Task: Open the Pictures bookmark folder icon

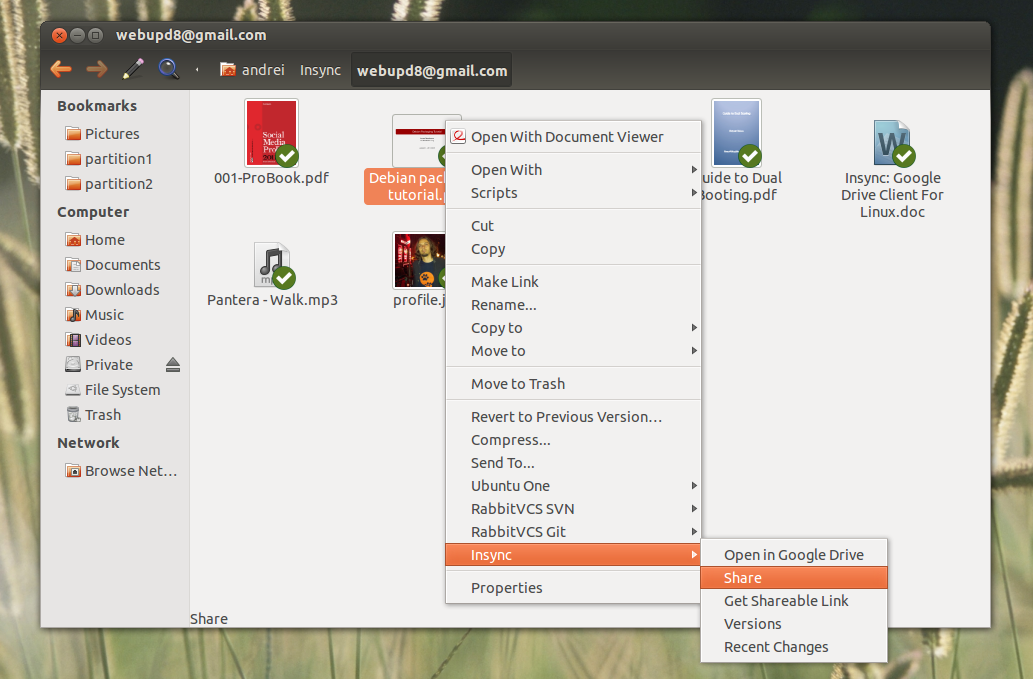Action: coord(73,134)
